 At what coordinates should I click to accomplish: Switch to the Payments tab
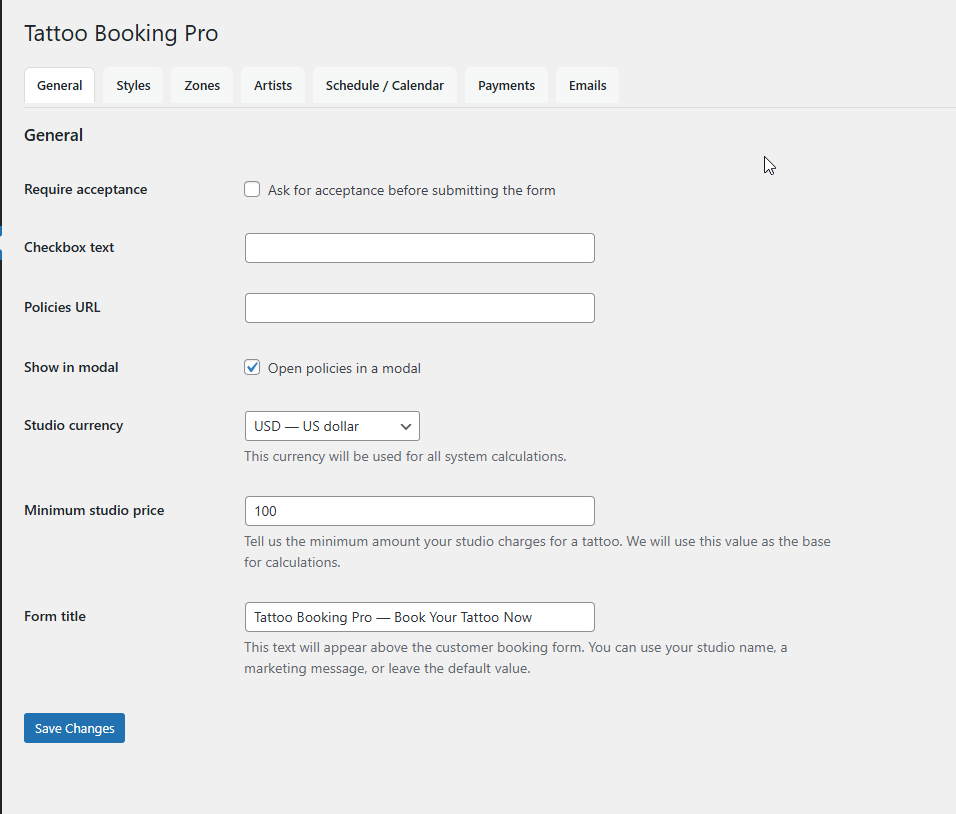pos(506,86)
